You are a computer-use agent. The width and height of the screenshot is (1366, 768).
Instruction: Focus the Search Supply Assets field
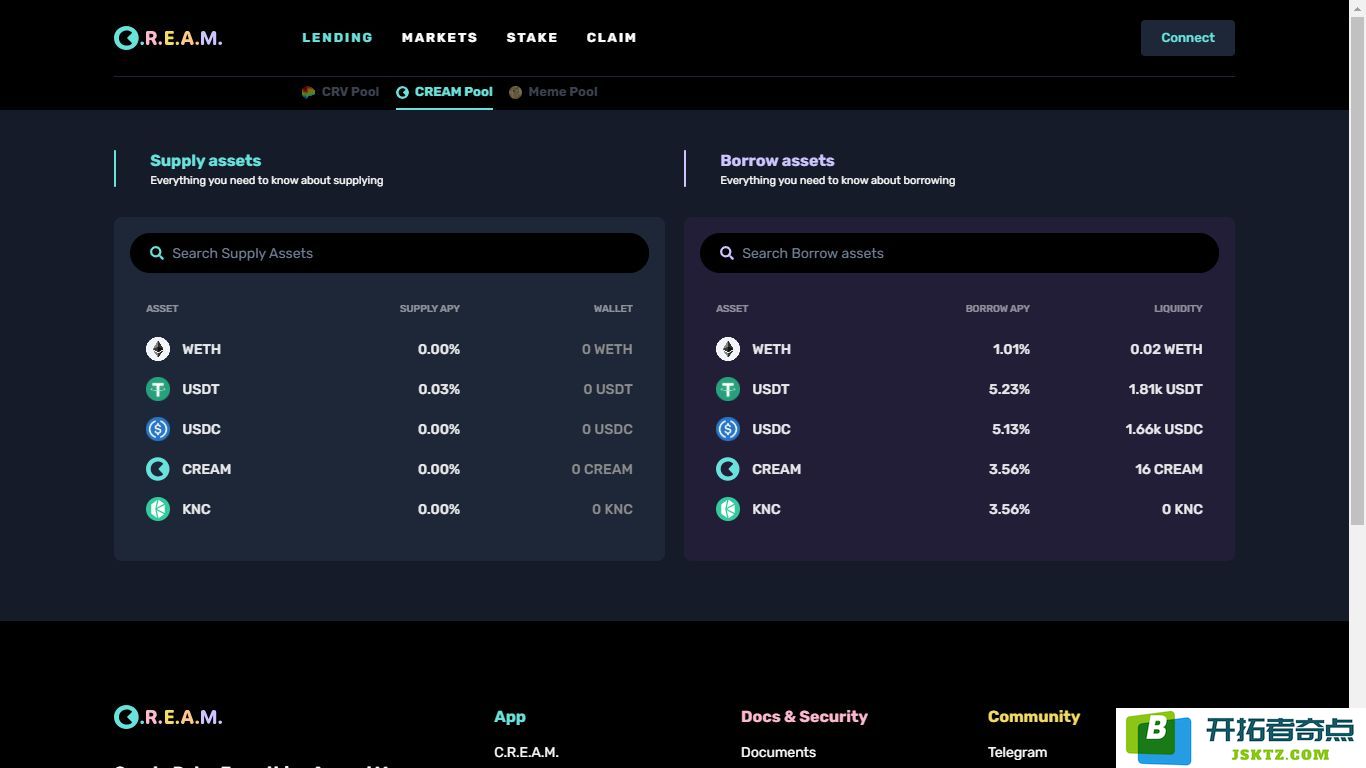[389, 253]
